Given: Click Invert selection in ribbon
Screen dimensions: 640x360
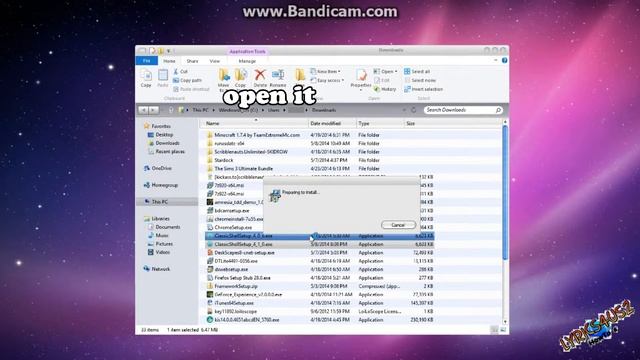Looking at the screenshot, I should pos(423,89).
